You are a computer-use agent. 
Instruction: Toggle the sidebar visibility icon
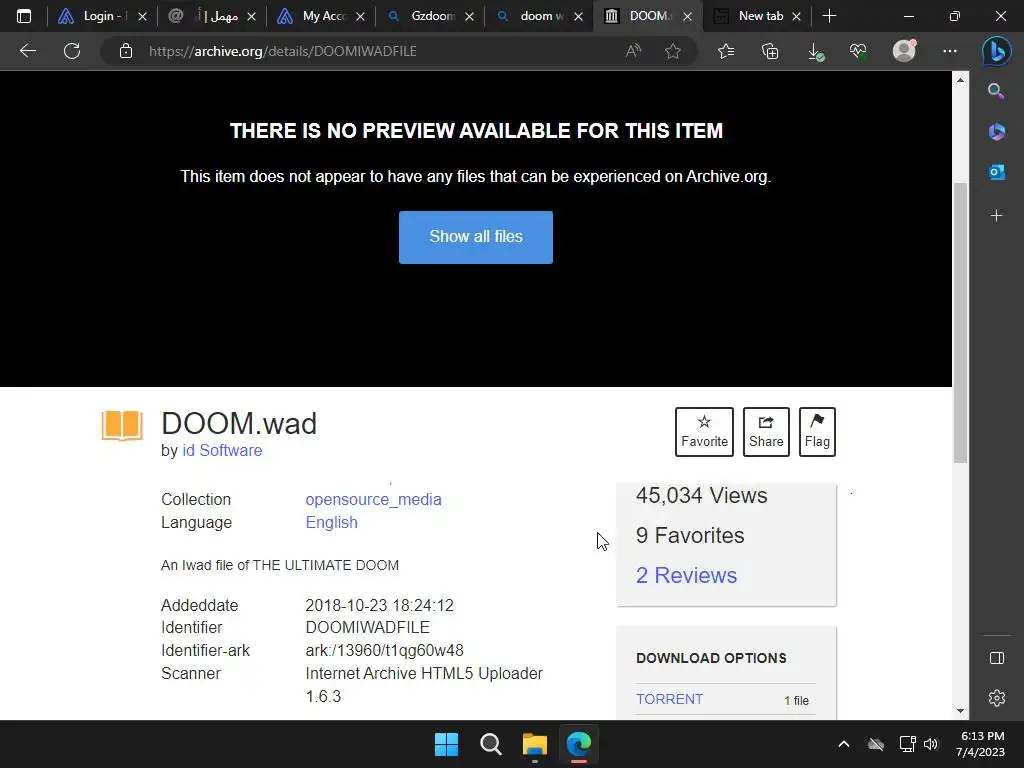(997, 658)
